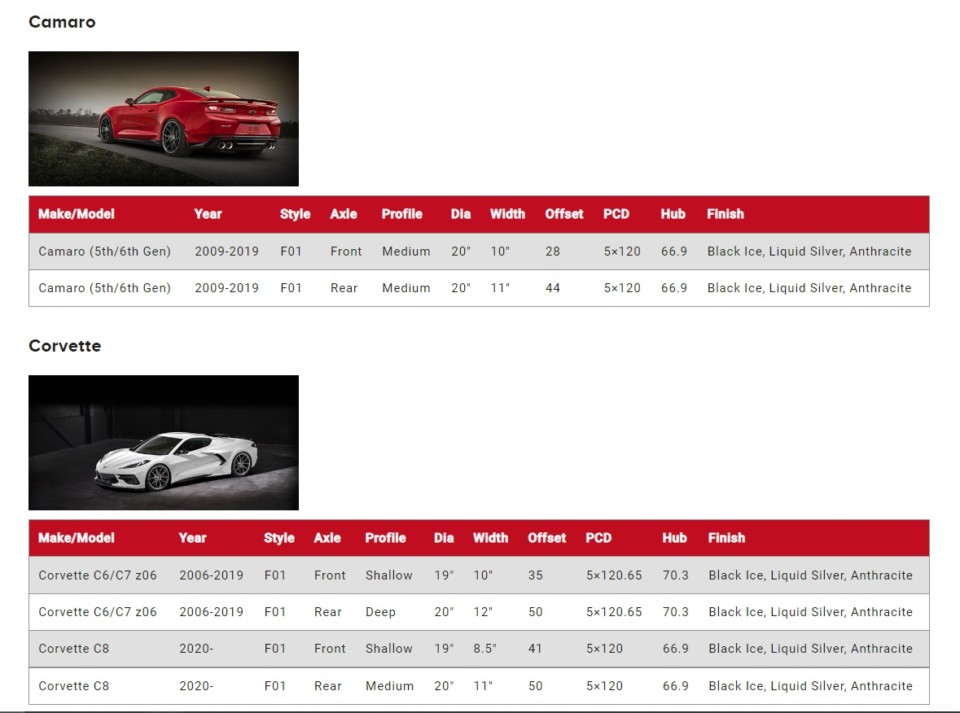Click Style header in Corvette table
Screen dimensions: 960x713
tap(279, 538)
